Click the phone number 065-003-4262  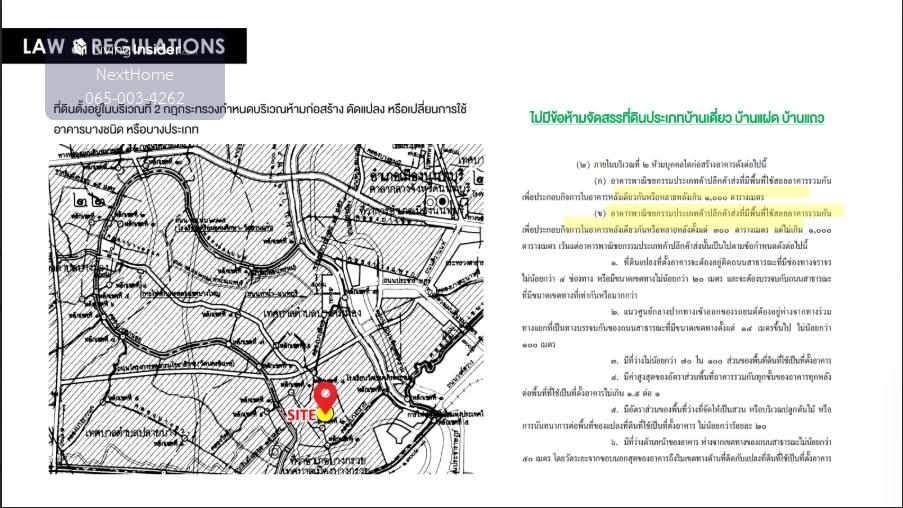[135, 98]
